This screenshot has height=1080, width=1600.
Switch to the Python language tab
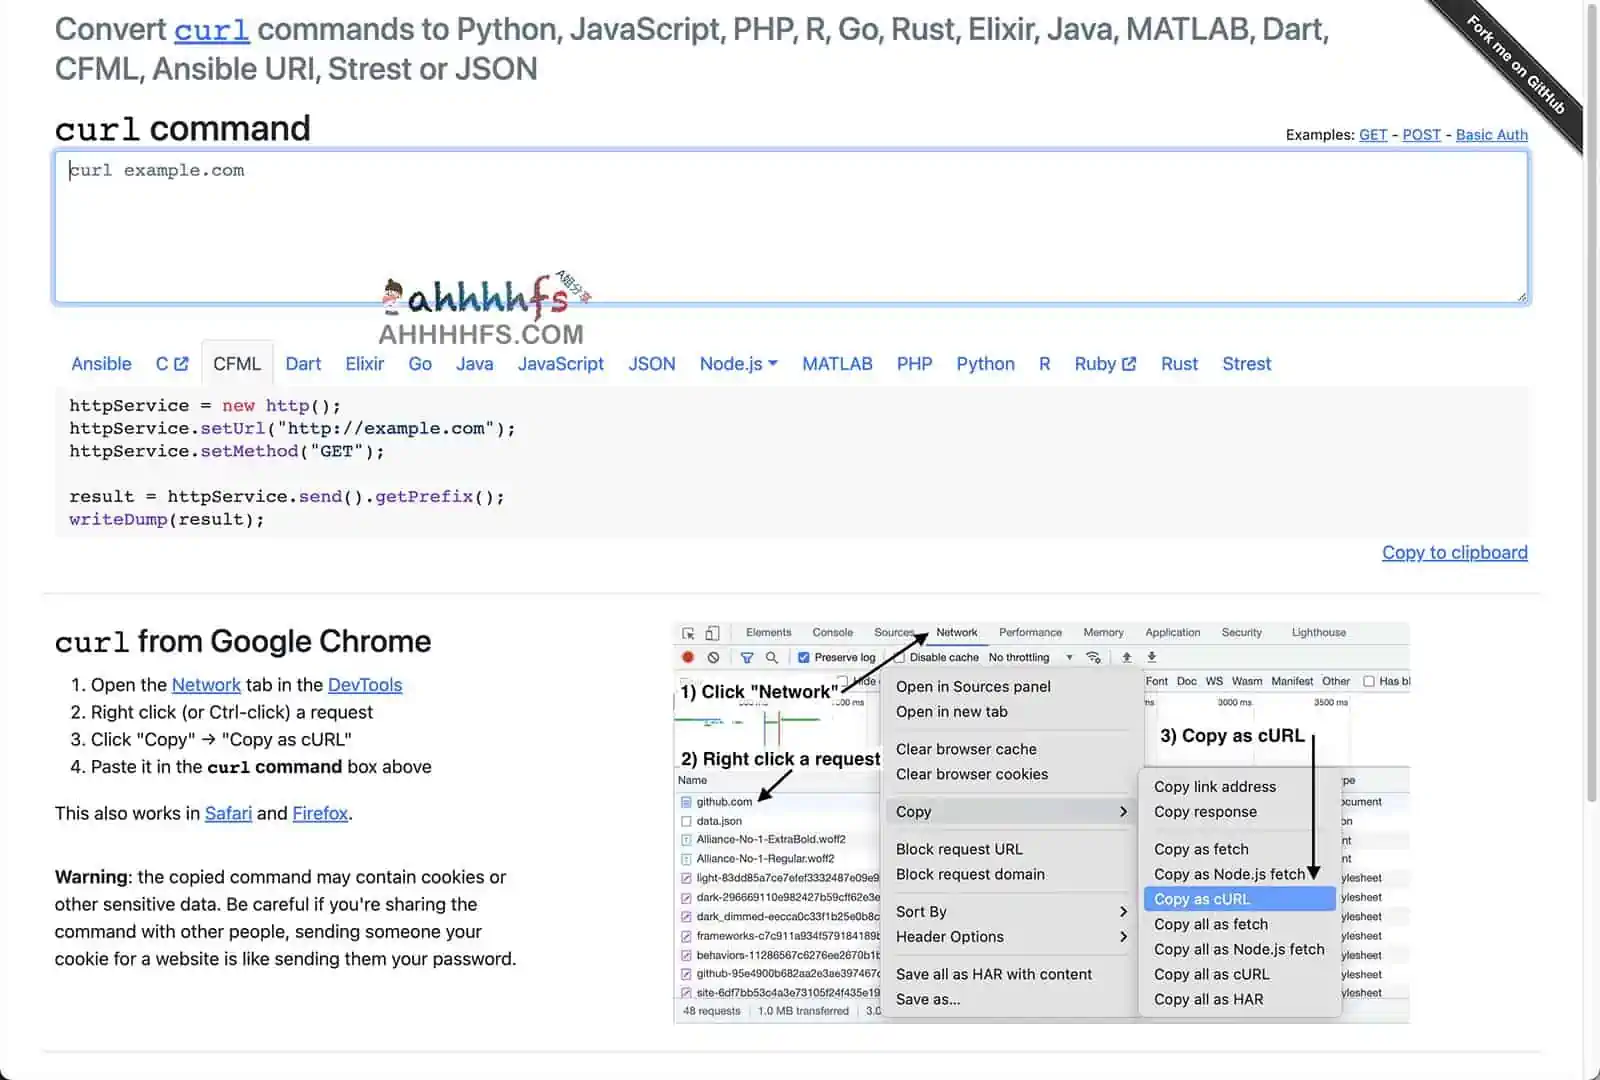tap(985, 364)
